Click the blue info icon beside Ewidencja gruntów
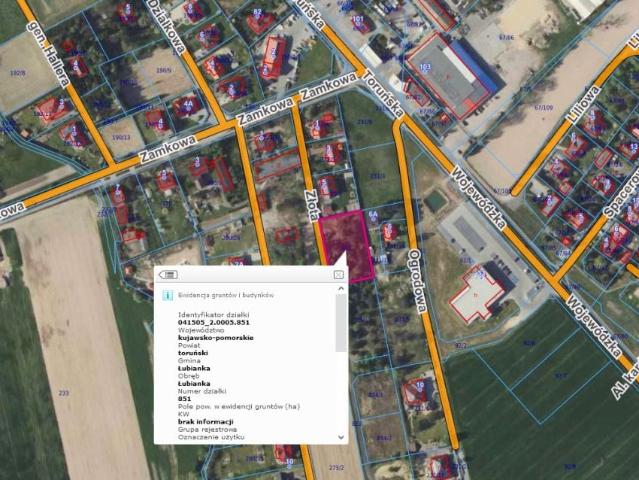 167,296
